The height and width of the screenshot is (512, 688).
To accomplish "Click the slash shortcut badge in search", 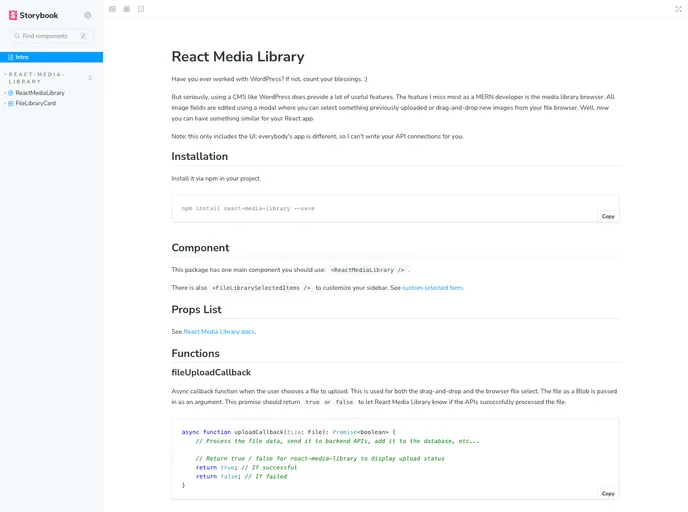I will tap(83, 36).
